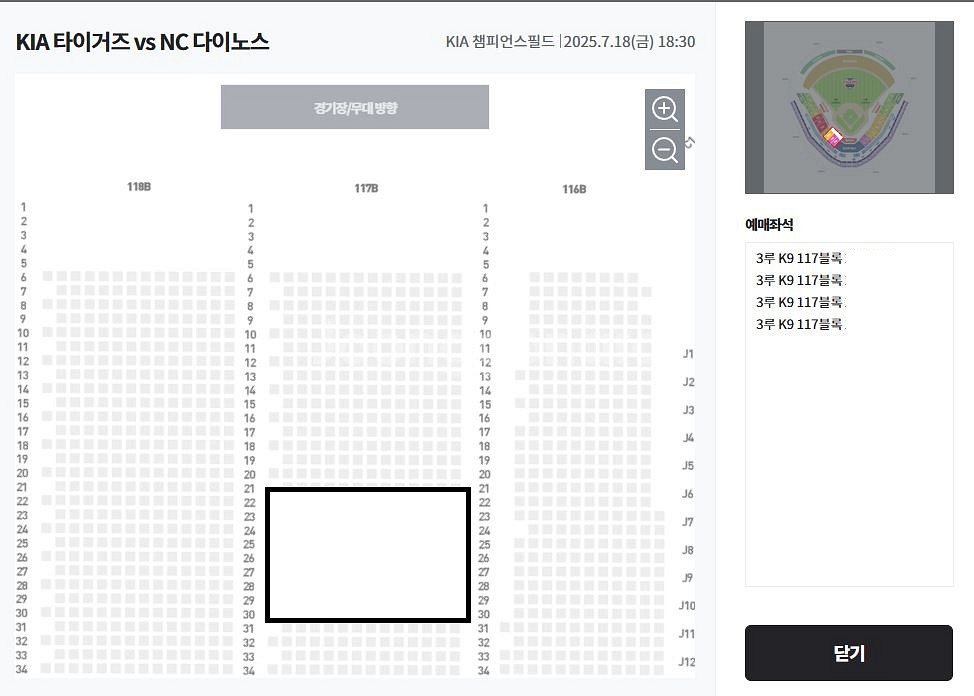Click the stadium overview minimap thumbnail

tap(849, 108)
